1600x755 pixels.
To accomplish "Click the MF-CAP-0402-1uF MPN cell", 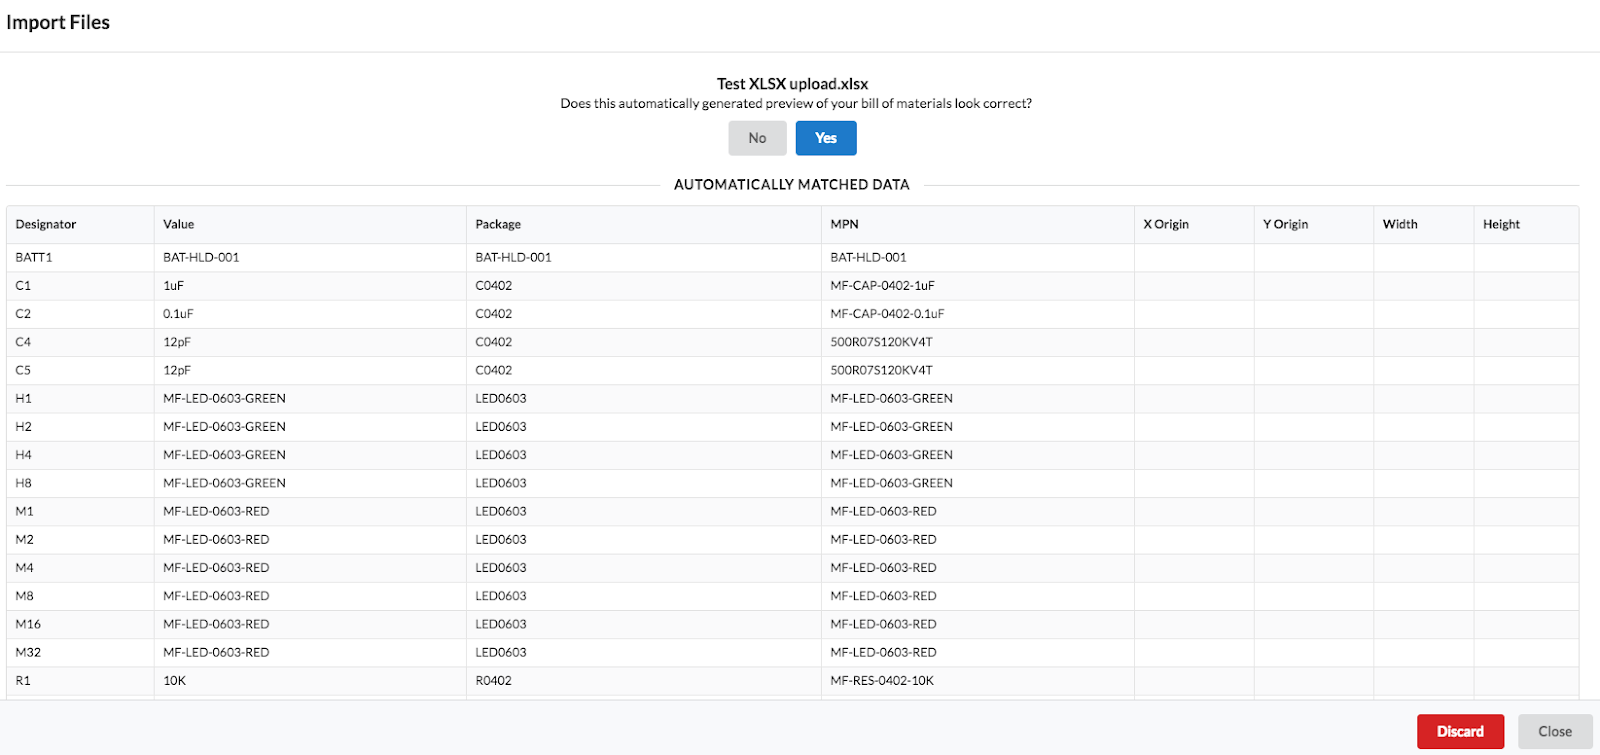I will (x=882, y=285).
